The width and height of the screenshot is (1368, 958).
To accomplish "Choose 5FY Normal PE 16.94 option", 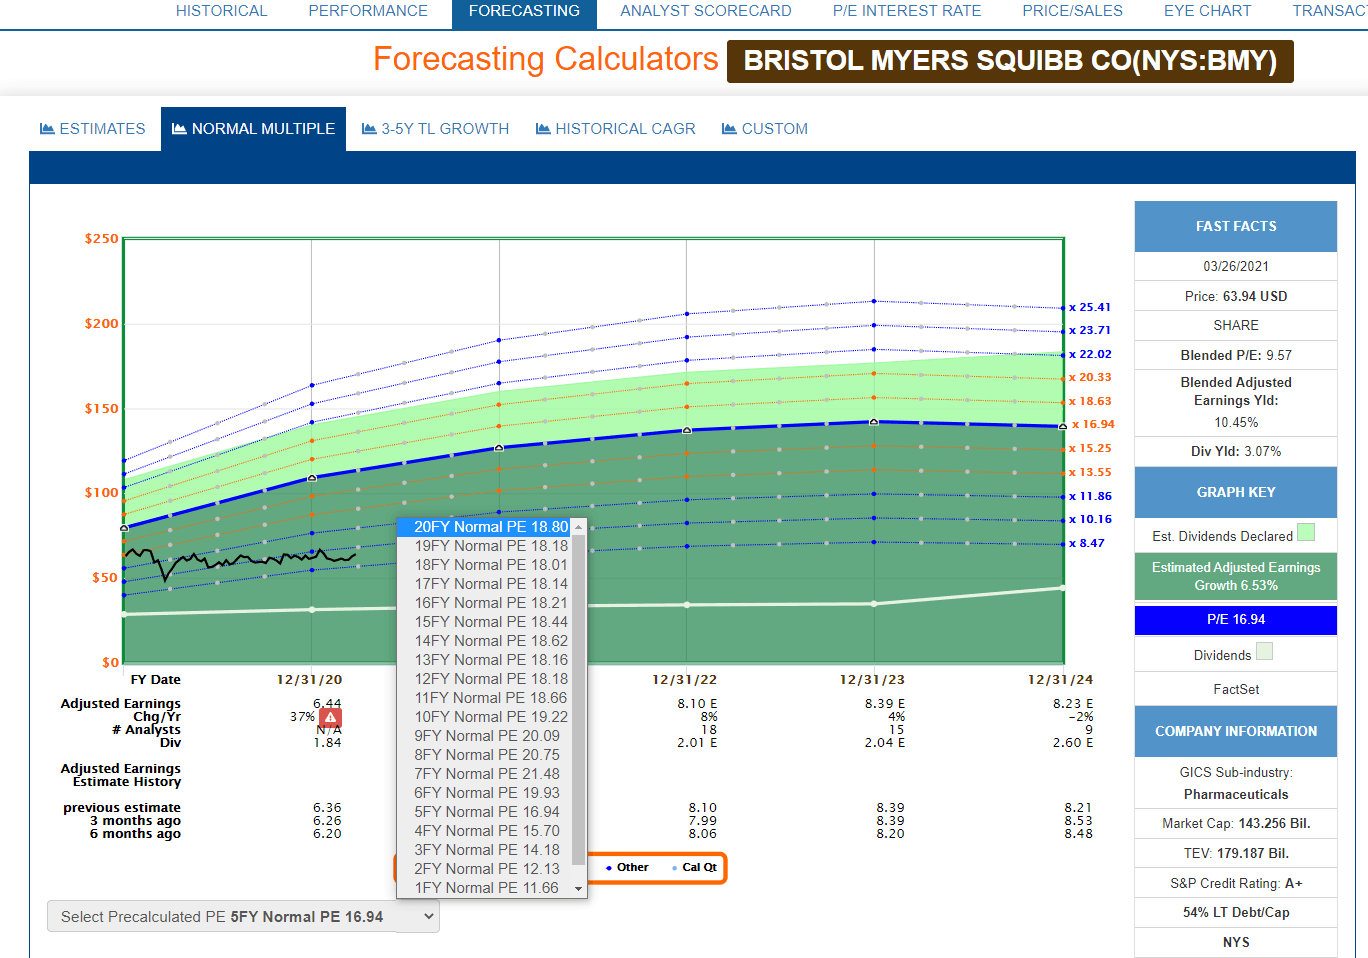I will click(485, 812).
